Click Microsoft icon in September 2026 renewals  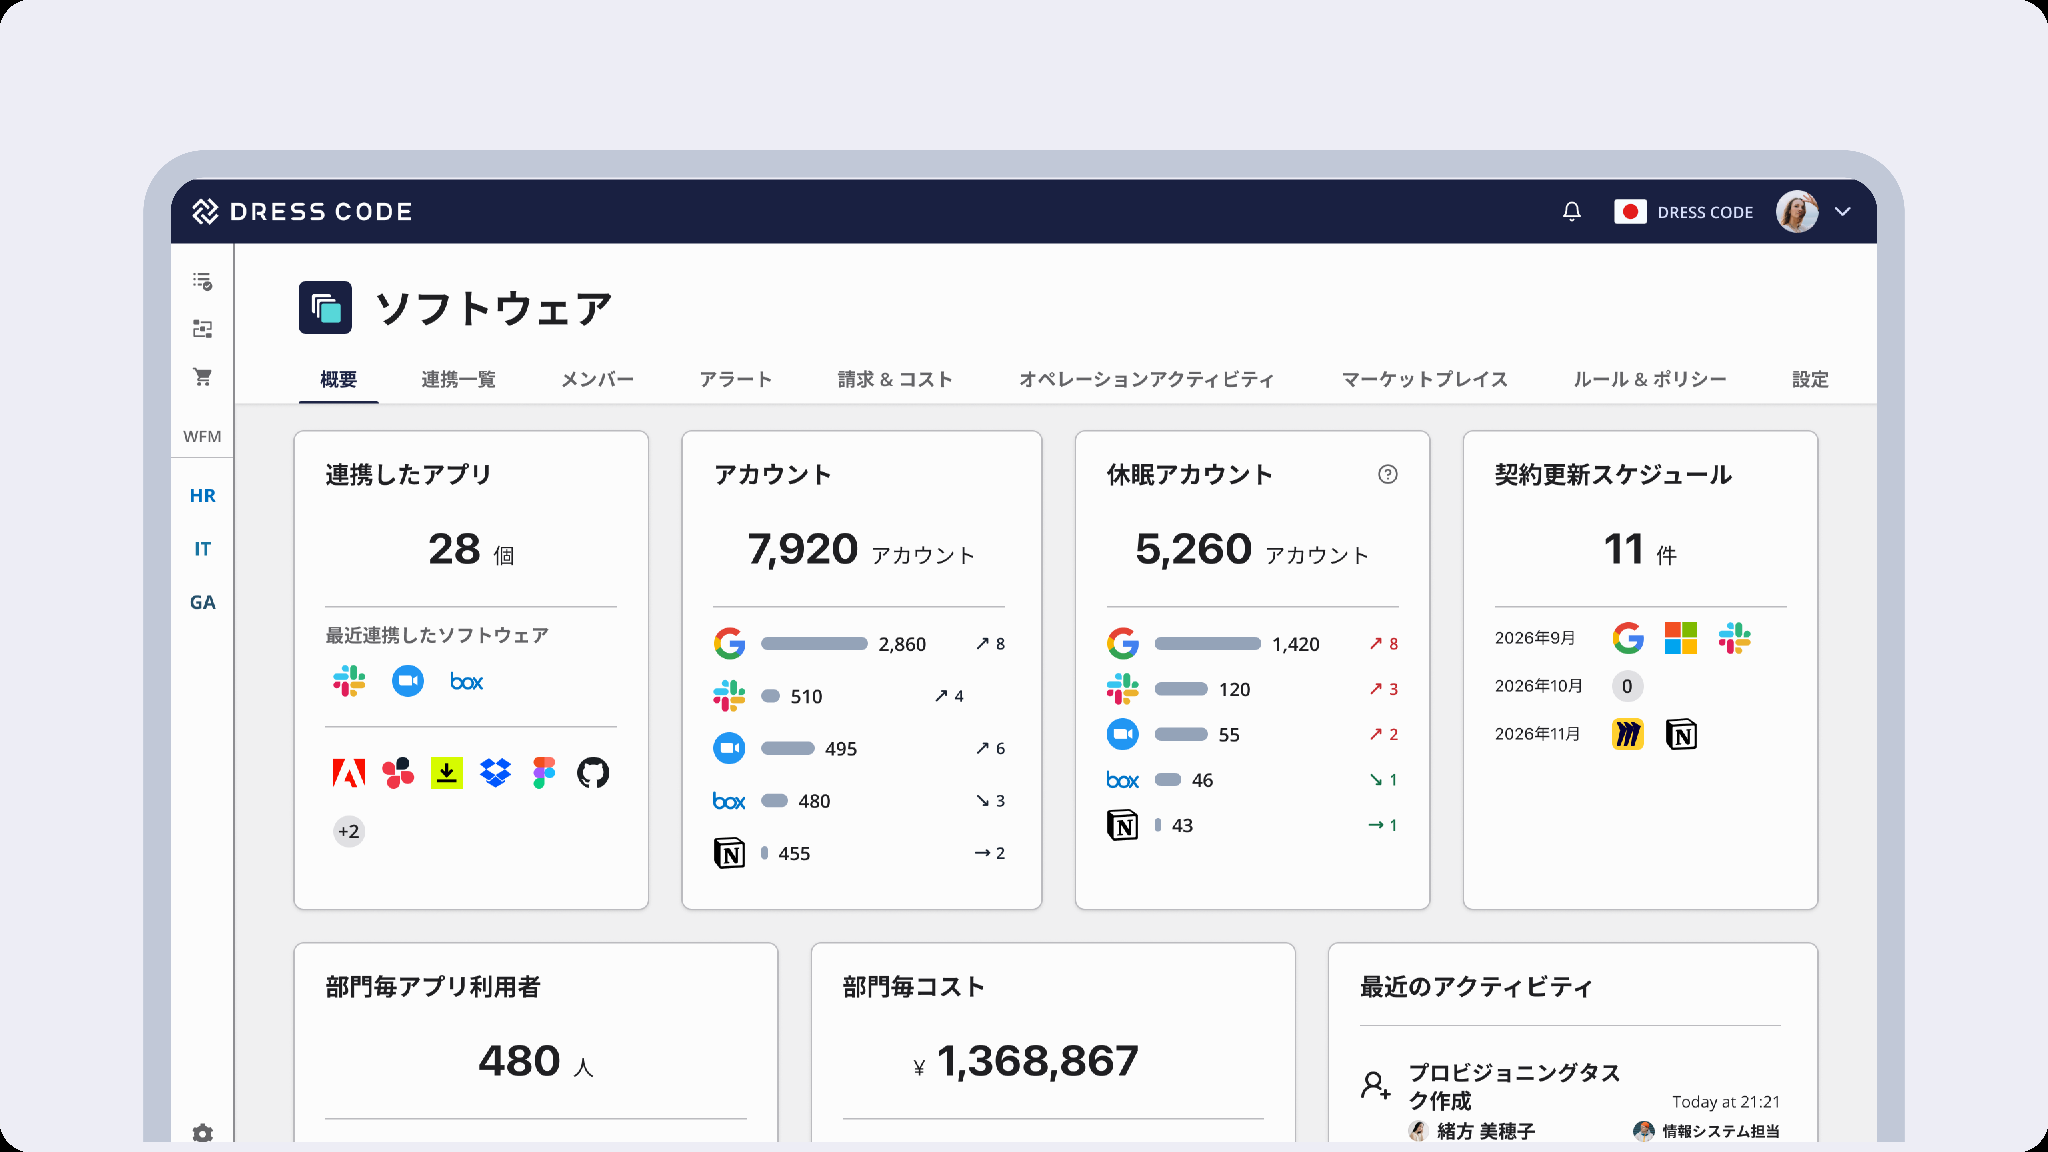1681,638
